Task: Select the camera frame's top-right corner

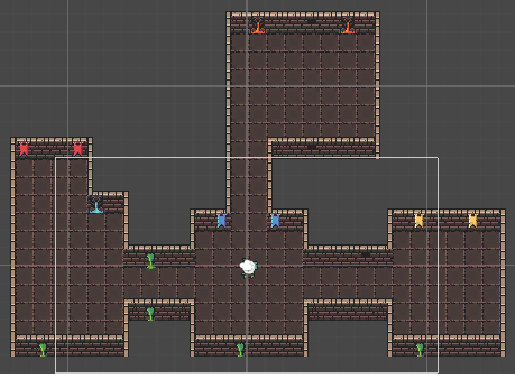Action: coord(438,157)
